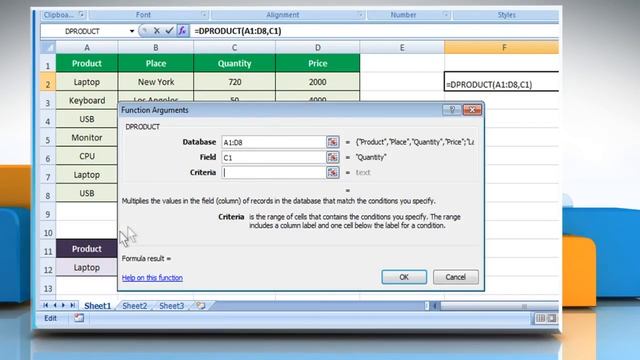Select the highlighted column F header
This screenshot has height=360, width=640.
point(502,48)
